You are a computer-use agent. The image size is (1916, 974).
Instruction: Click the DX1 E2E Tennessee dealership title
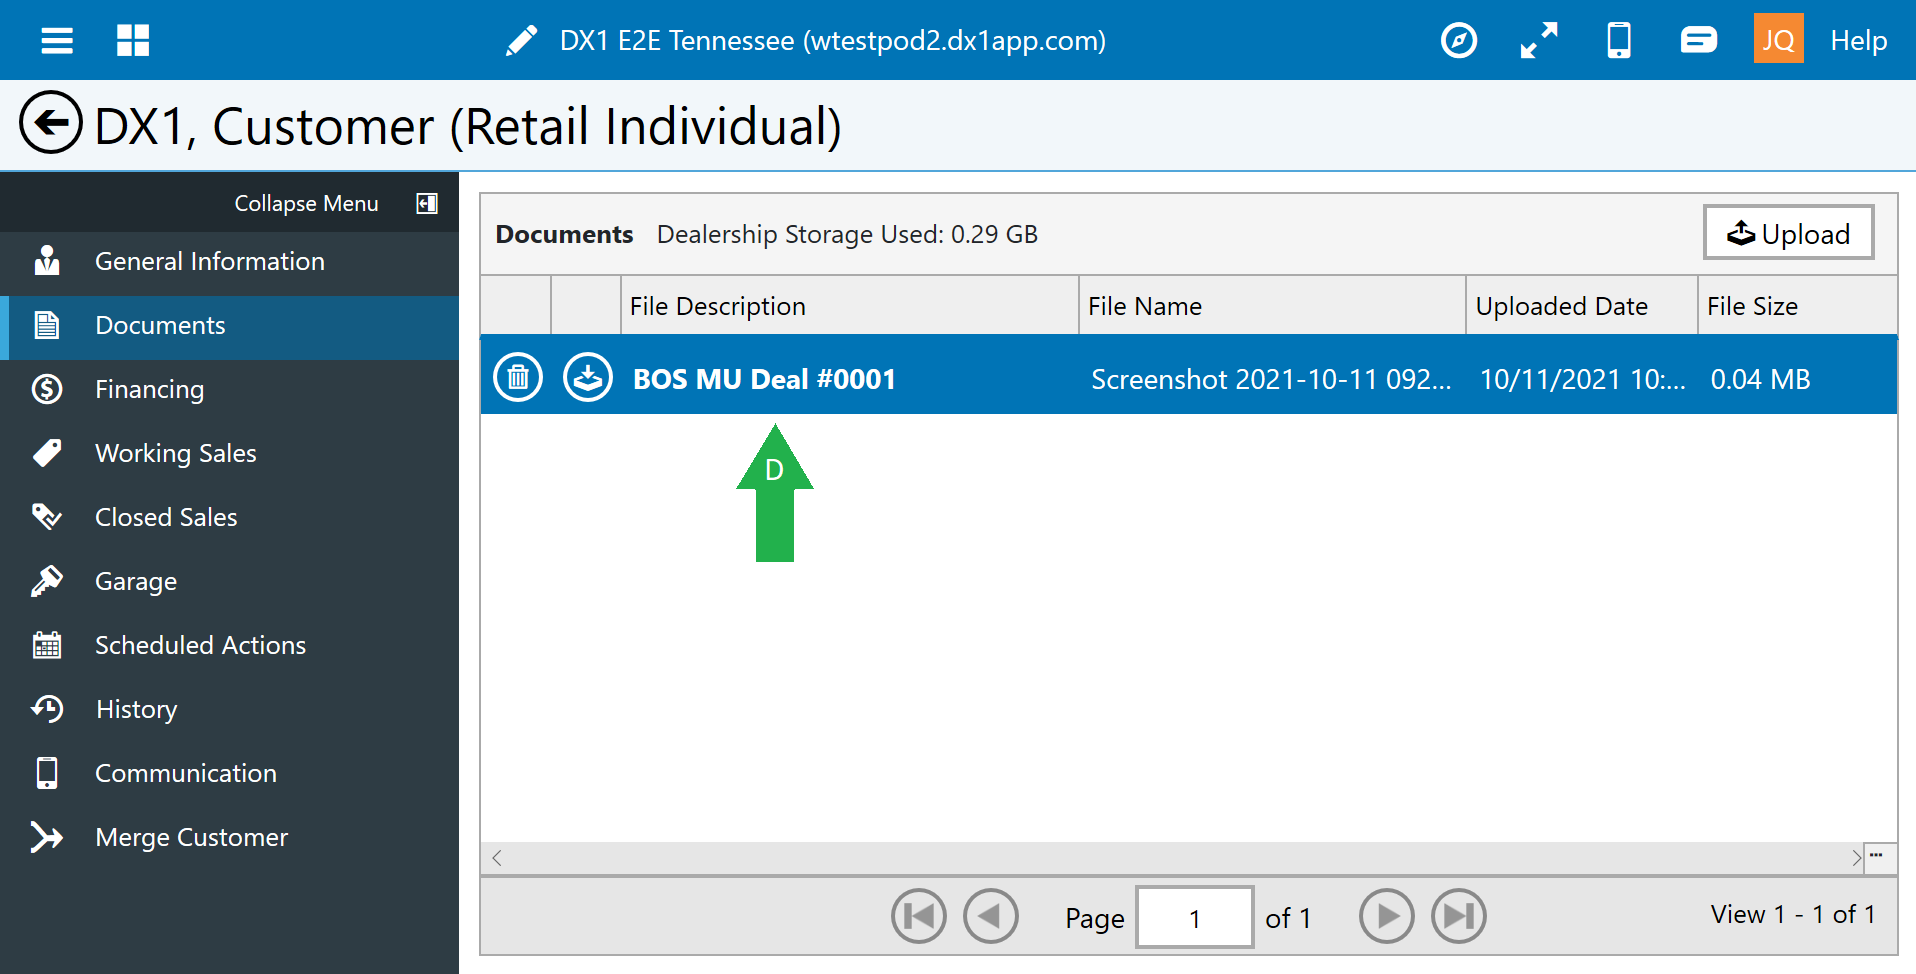tap(833, 41)
